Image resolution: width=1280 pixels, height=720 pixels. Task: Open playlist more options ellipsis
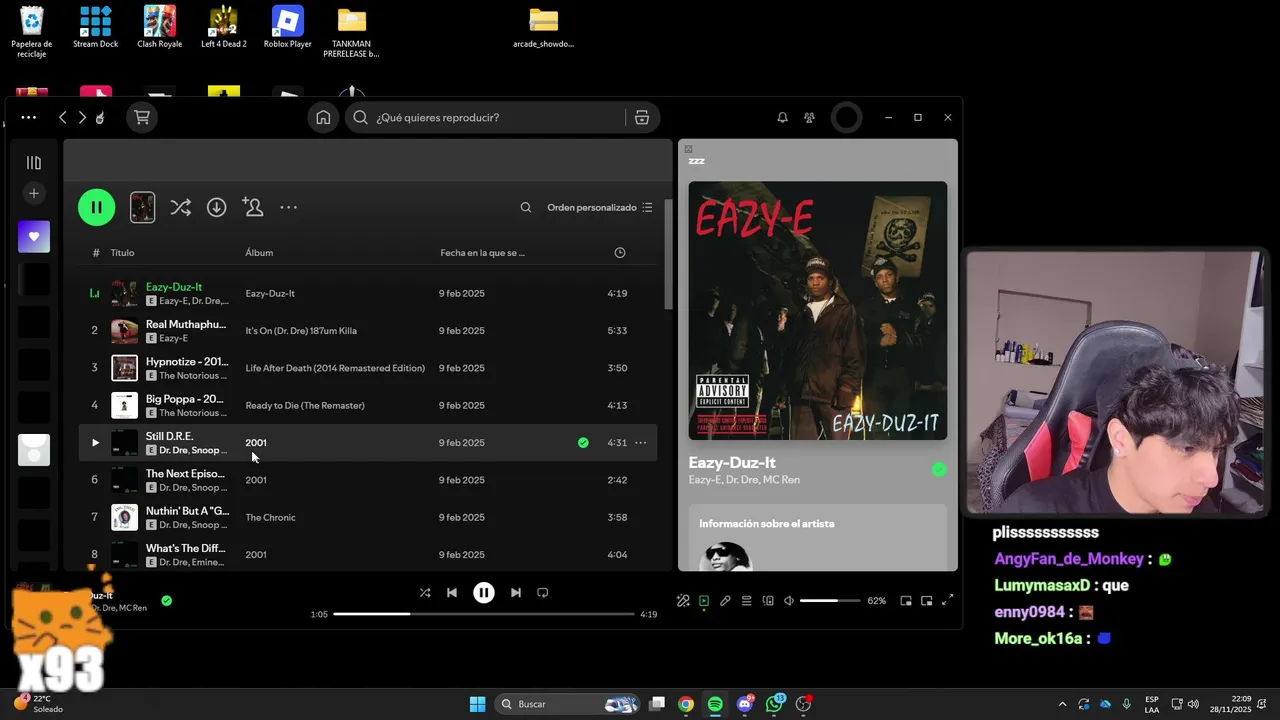point(288,207)
